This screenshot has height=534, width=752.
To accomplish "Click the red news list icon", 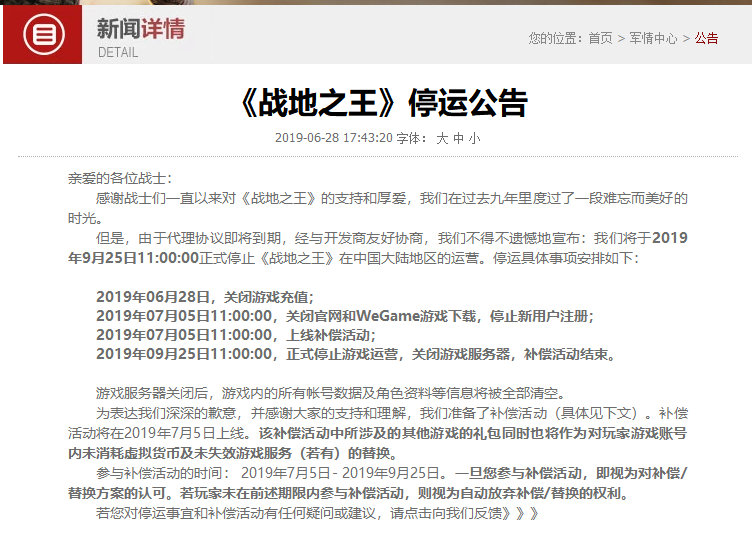I will click(x=43, y=34).
